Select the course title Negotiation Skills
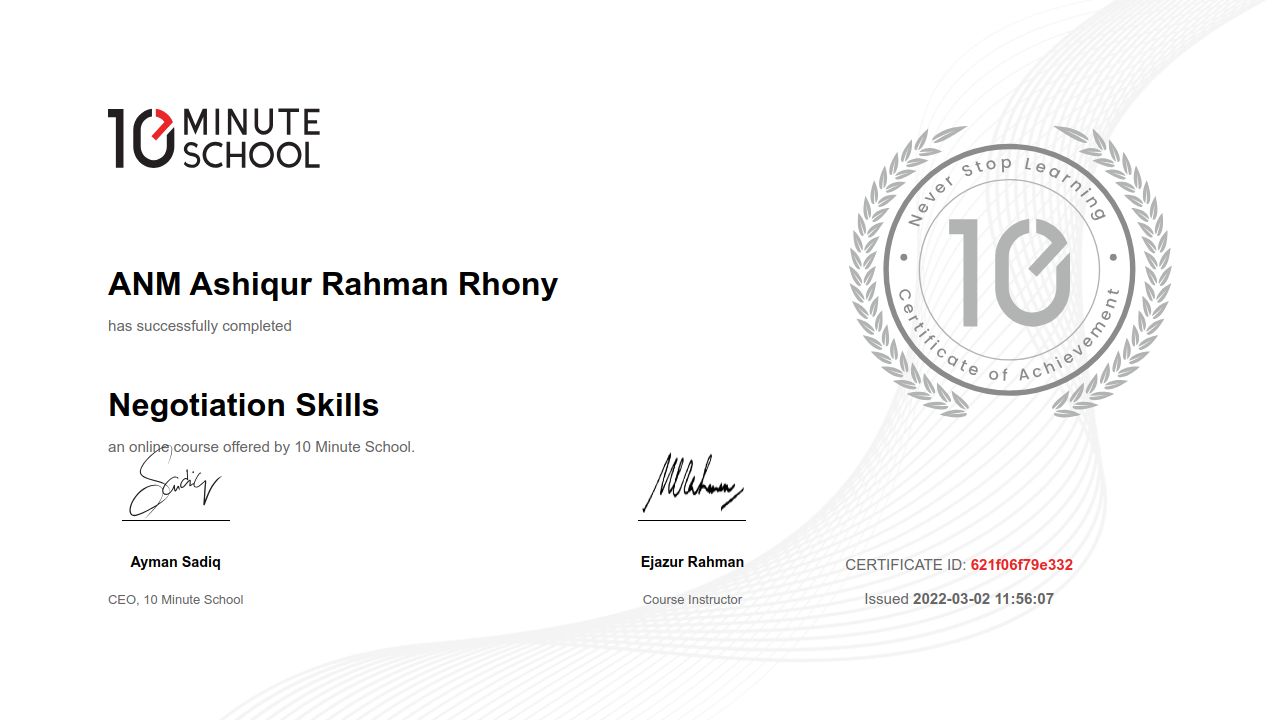 pyautogui.click(x=244, y=405)
